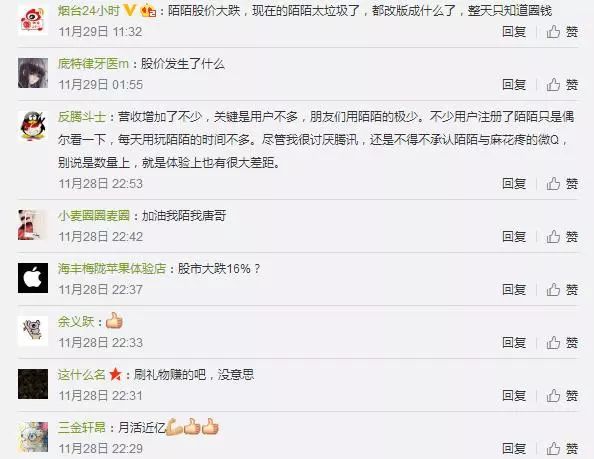Reply to 三金轩昂's comment
This screenshot has width=594, height=459.
514,449
